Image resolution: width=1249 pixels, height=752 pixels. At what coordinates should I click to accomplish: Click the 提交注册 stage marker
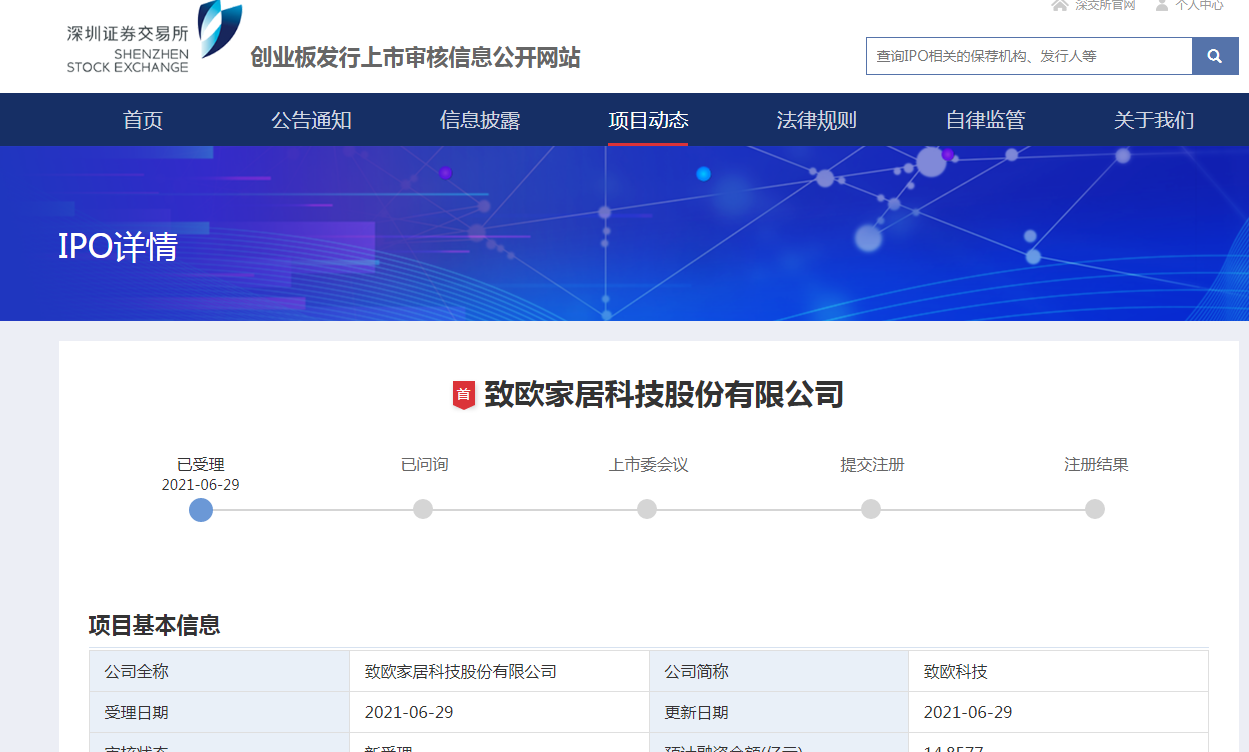871,509
